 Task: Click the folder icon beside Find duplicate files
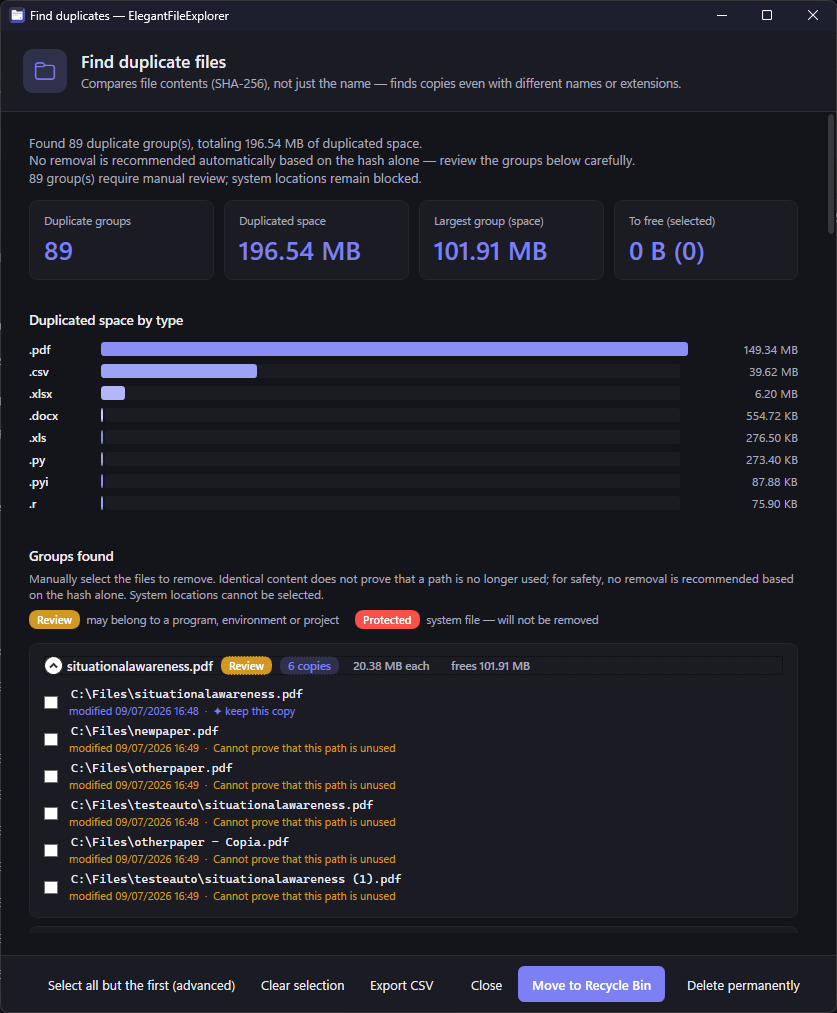pos(45,71)
